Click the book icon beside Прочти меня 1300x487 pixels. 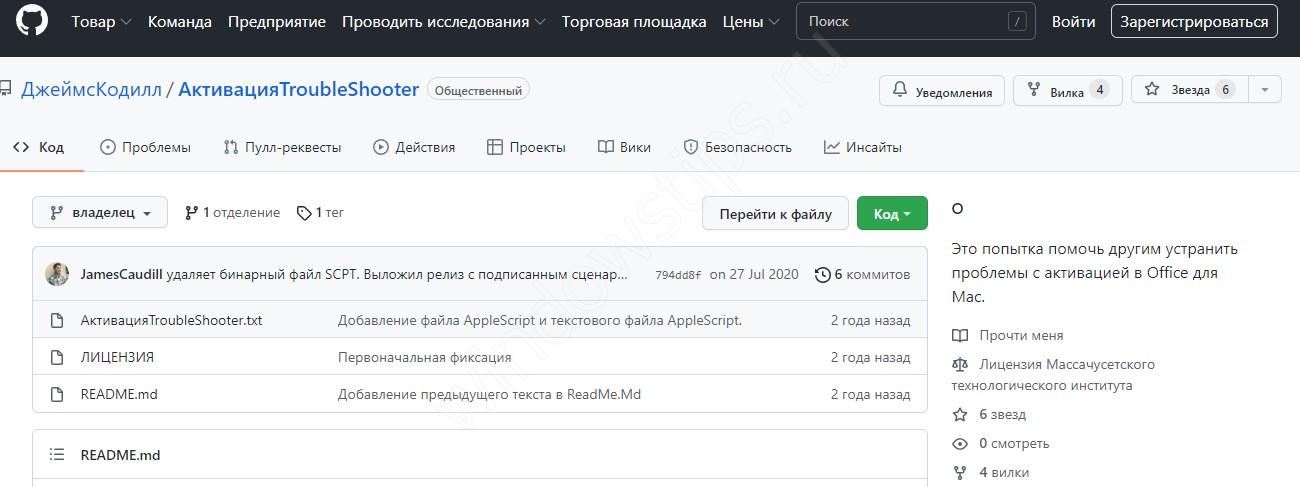(960, 336)
